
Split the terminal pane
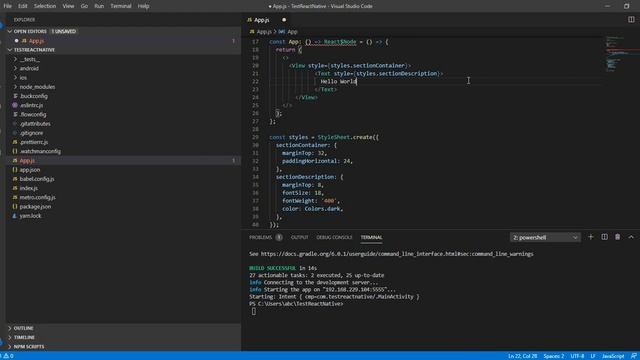(x=604, y=237)
